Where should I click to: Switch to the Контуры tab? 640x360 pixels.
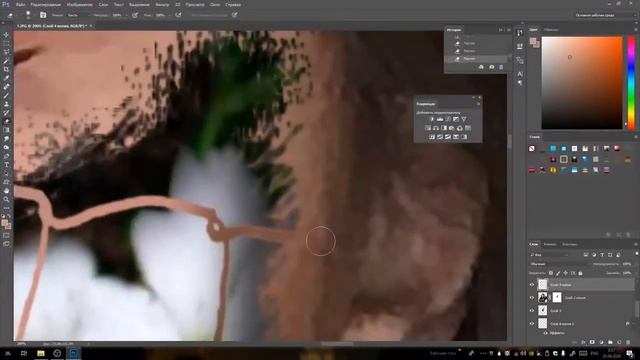coord(570,244)
